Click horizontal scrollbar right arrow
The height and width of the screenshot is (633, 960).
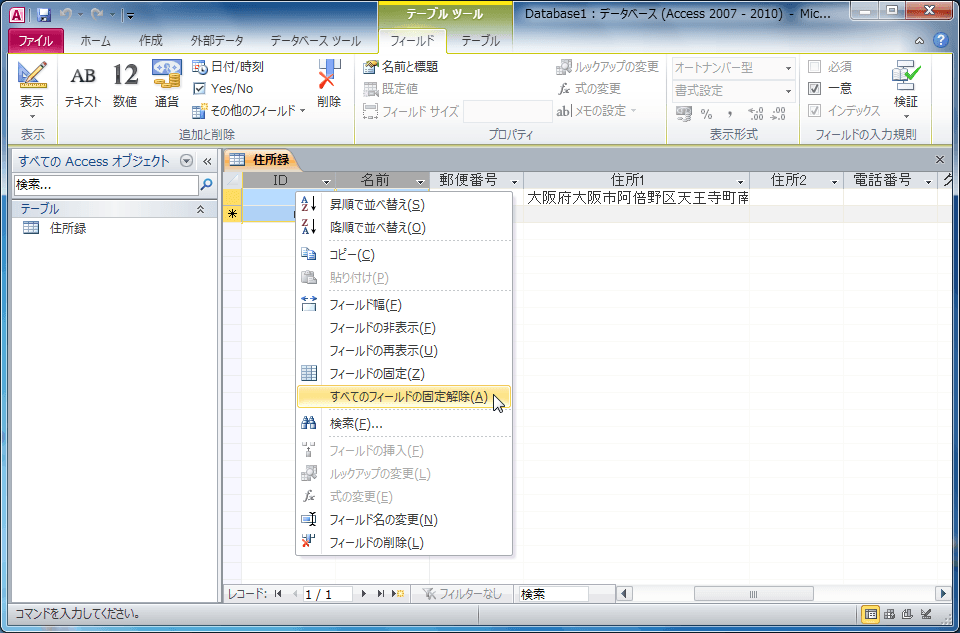tap(943, 593)
